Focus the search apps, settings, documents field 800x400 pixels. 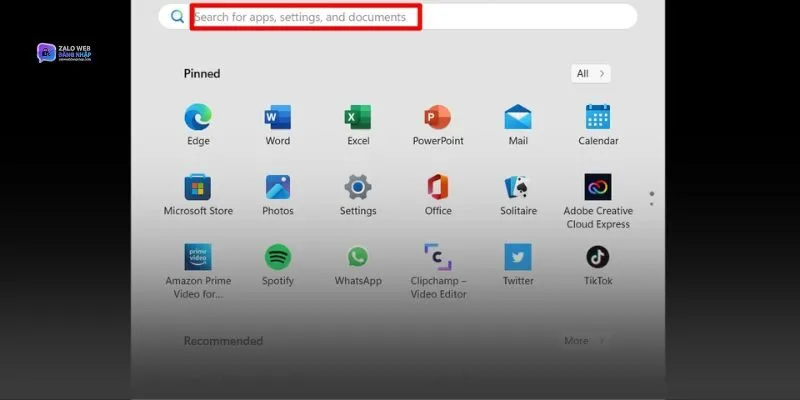pos(305,17)
